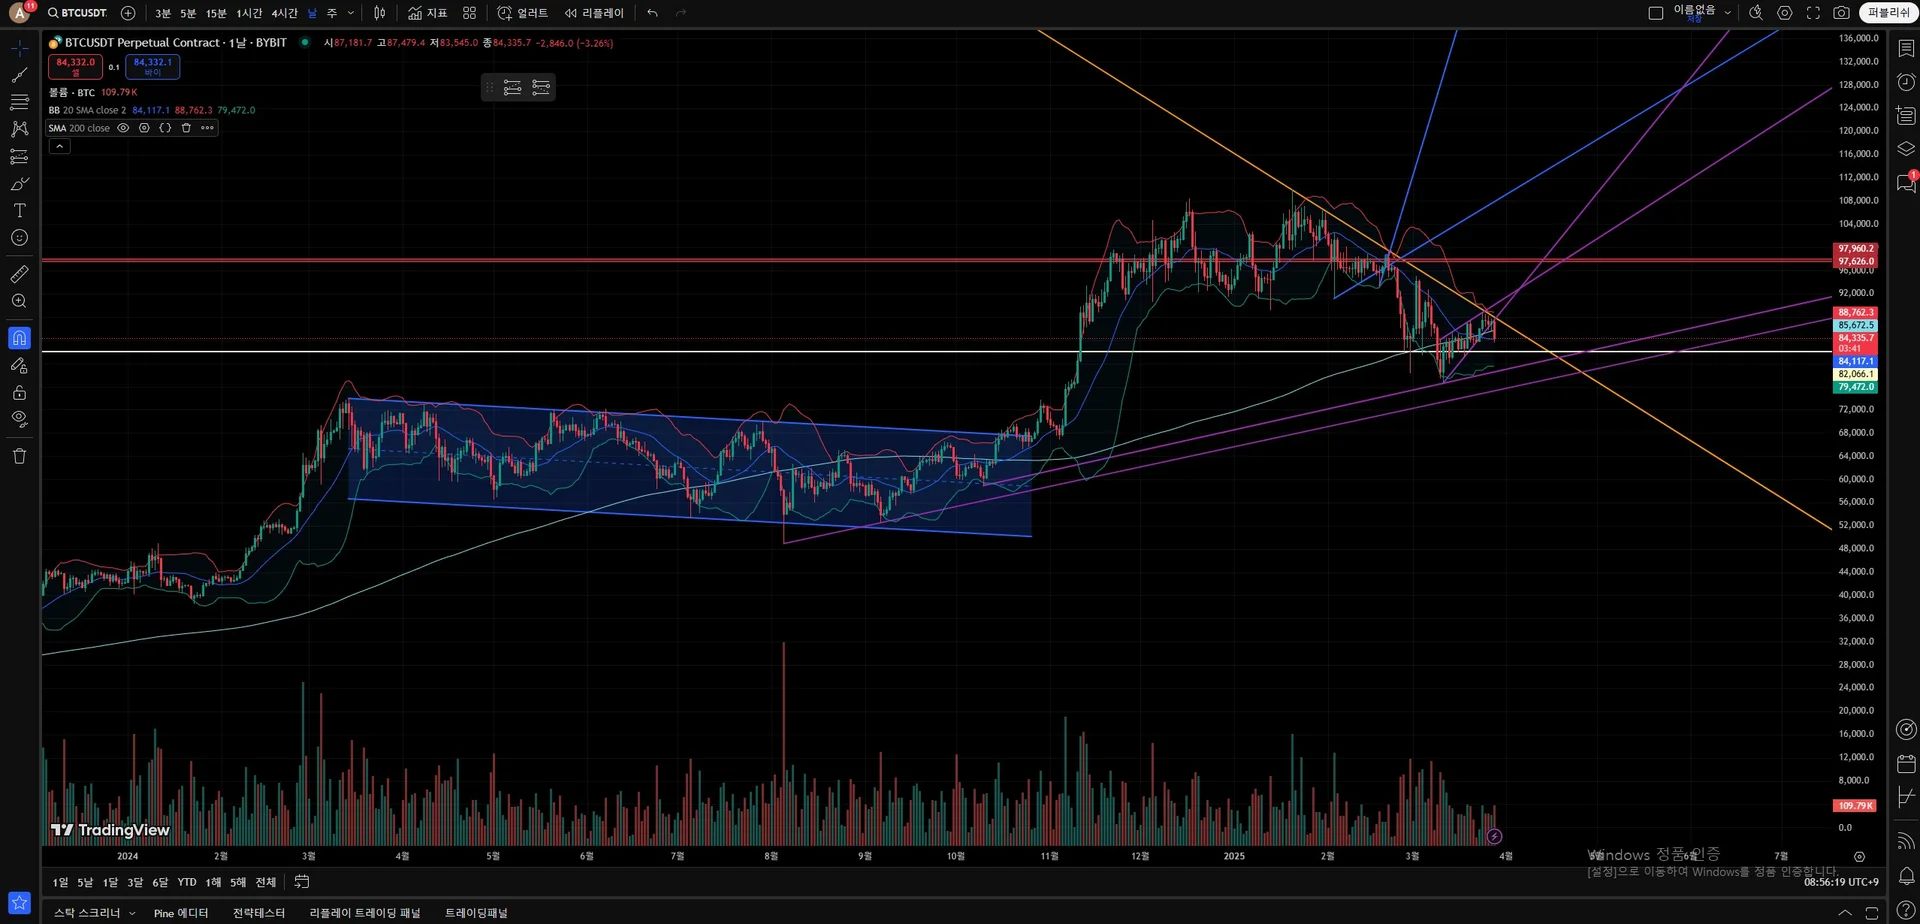This screenshot has width=1920, height=924.
Task: Open the Fibonacci retracement tools
Action: click(19, 102)
